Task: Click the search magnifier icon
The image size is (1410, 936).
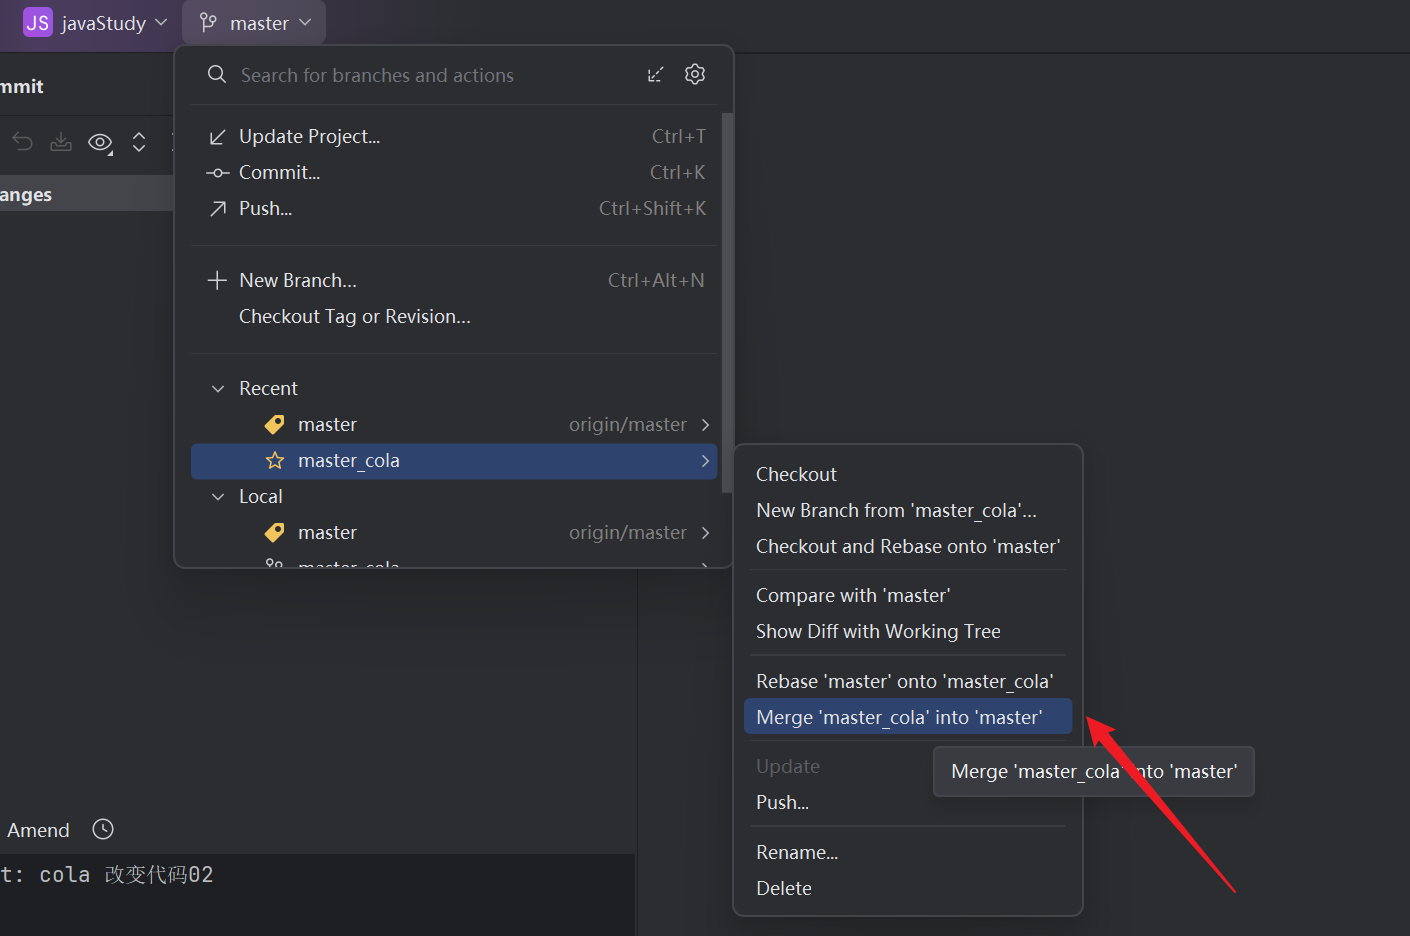Action: coord(216,74)
